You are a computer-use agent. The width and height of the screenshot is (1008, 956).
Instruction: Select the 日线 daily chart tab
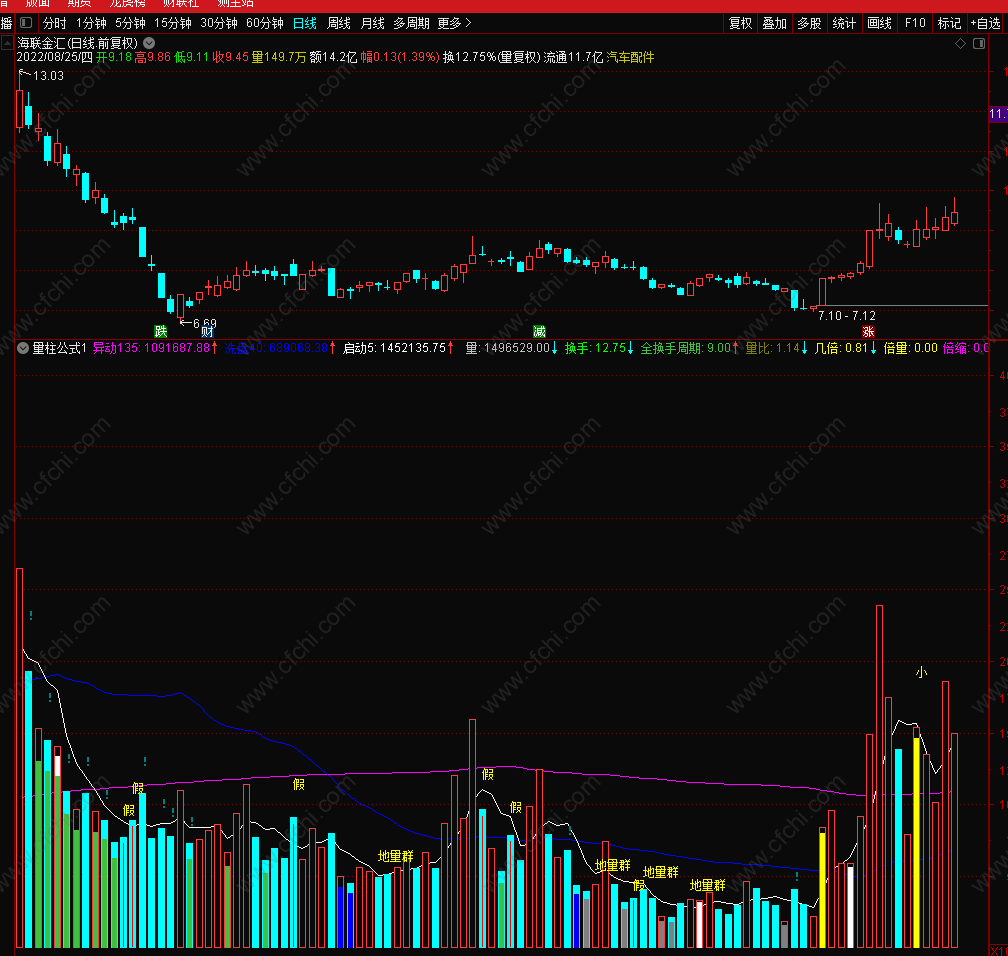[x=305, y=24]
